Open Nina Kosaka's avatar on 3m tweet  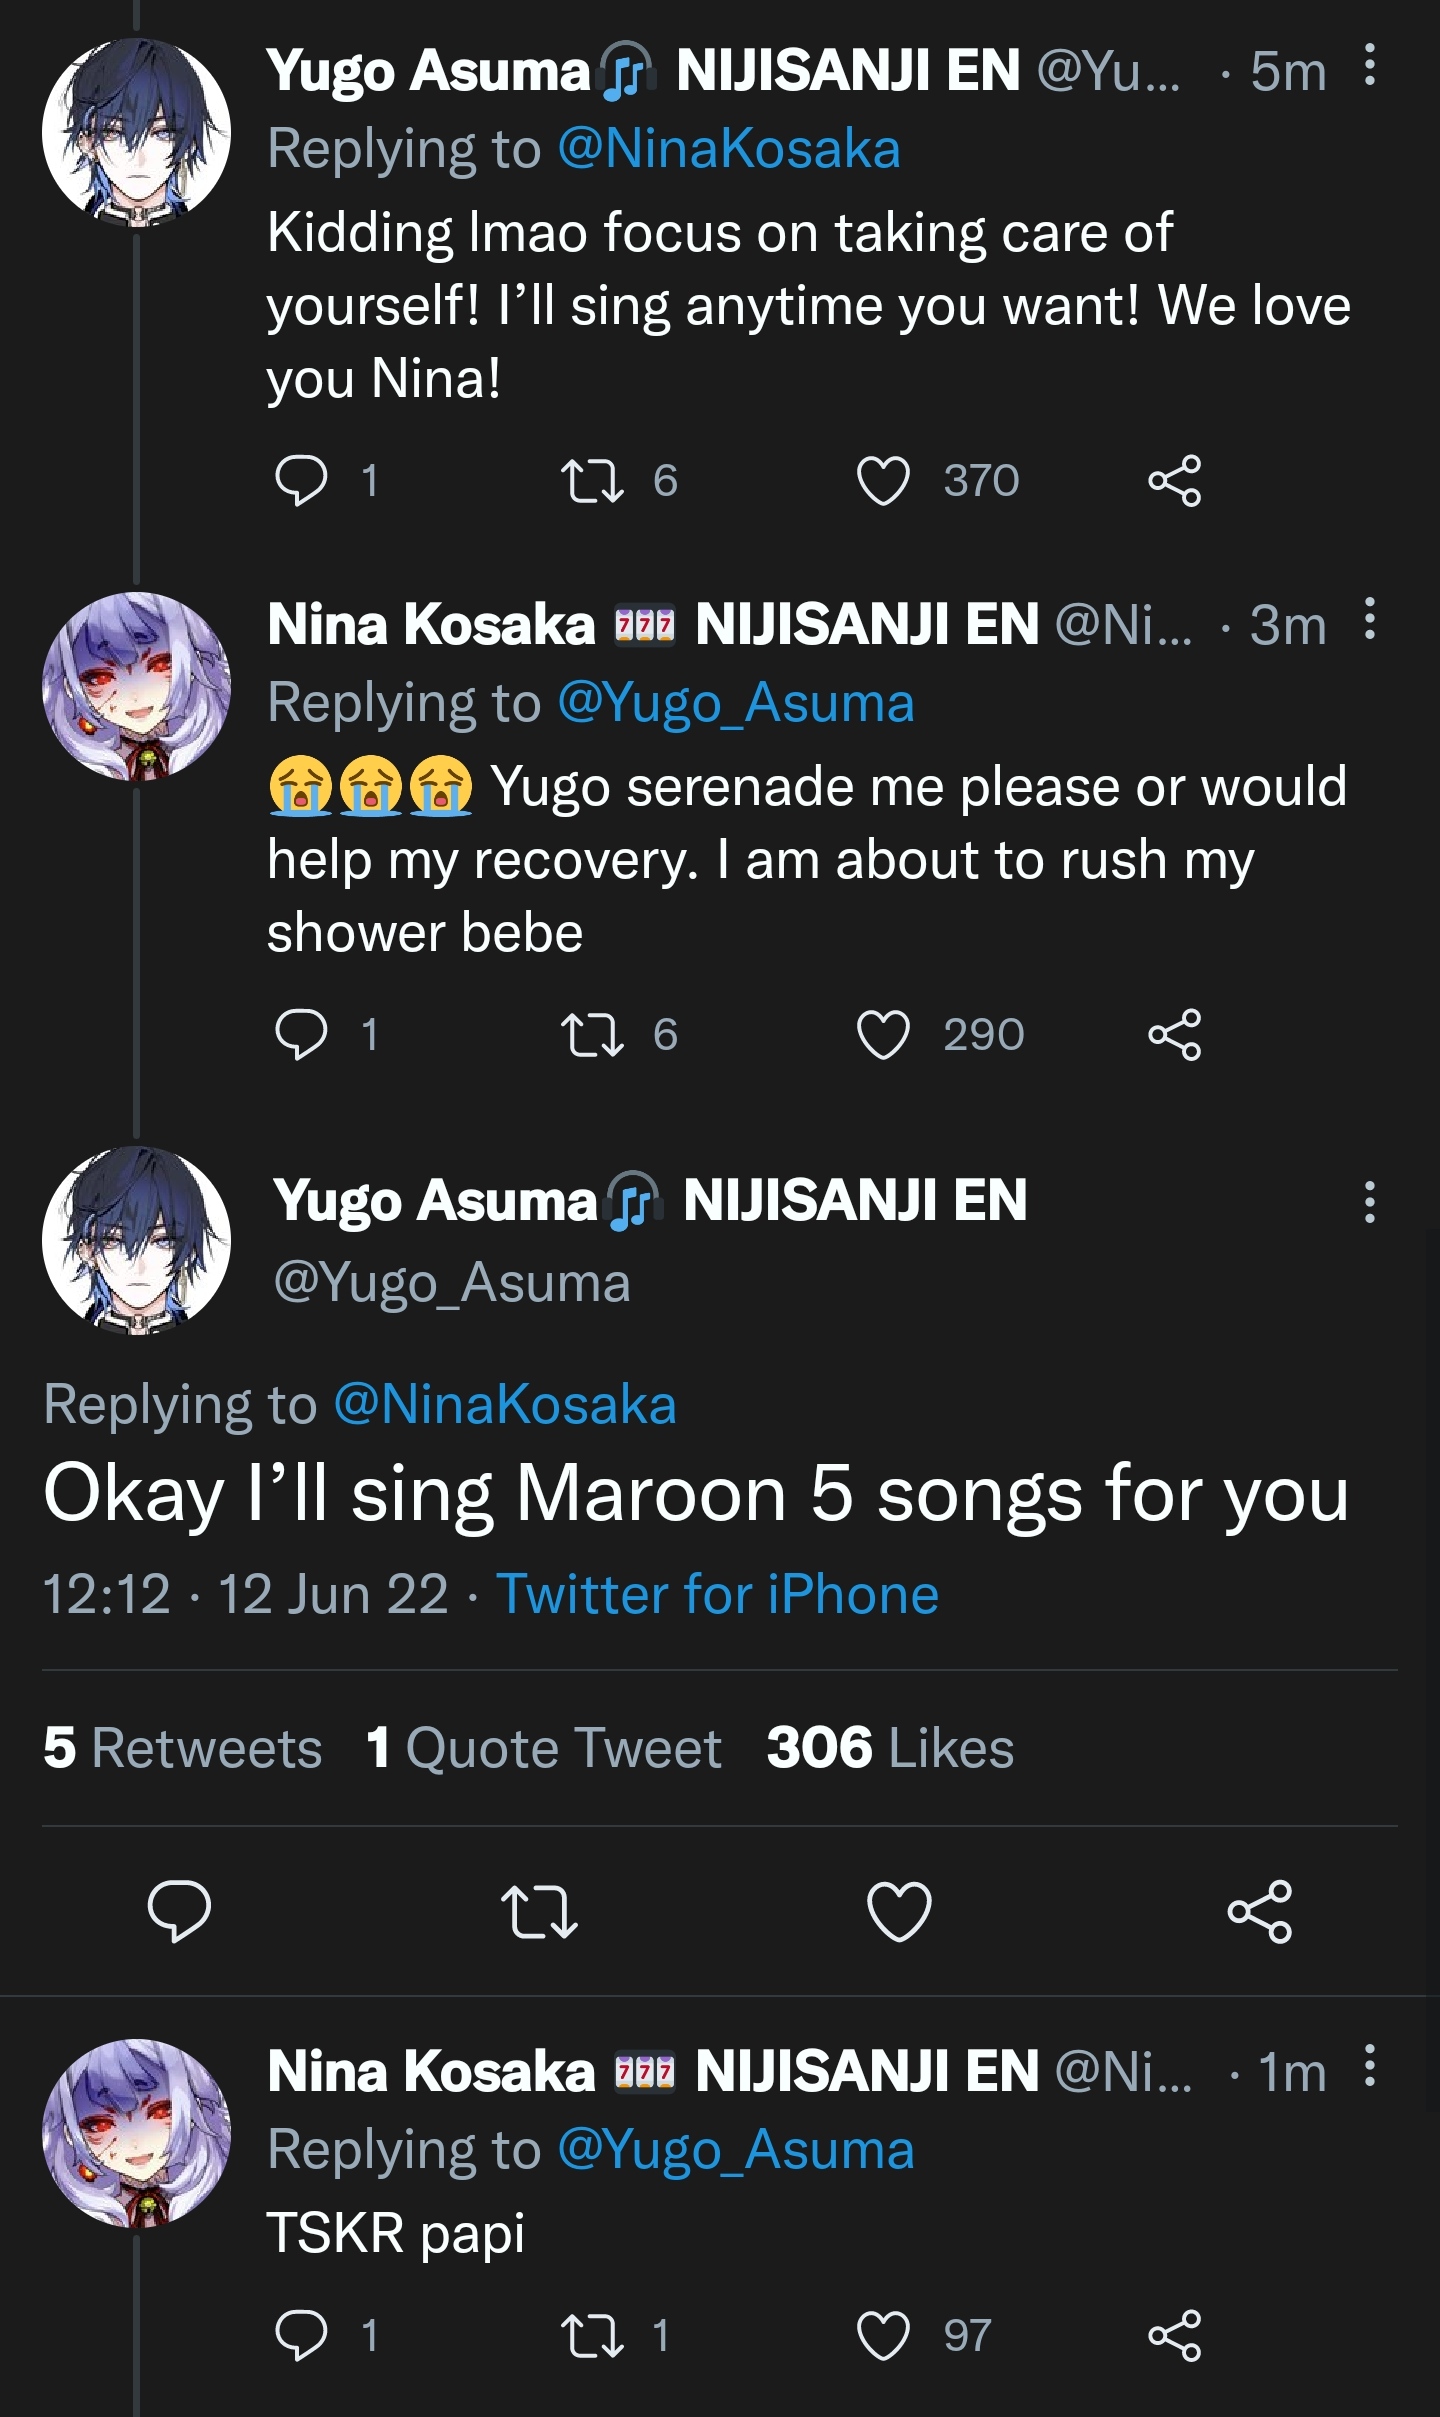click(x=136, y=686)
